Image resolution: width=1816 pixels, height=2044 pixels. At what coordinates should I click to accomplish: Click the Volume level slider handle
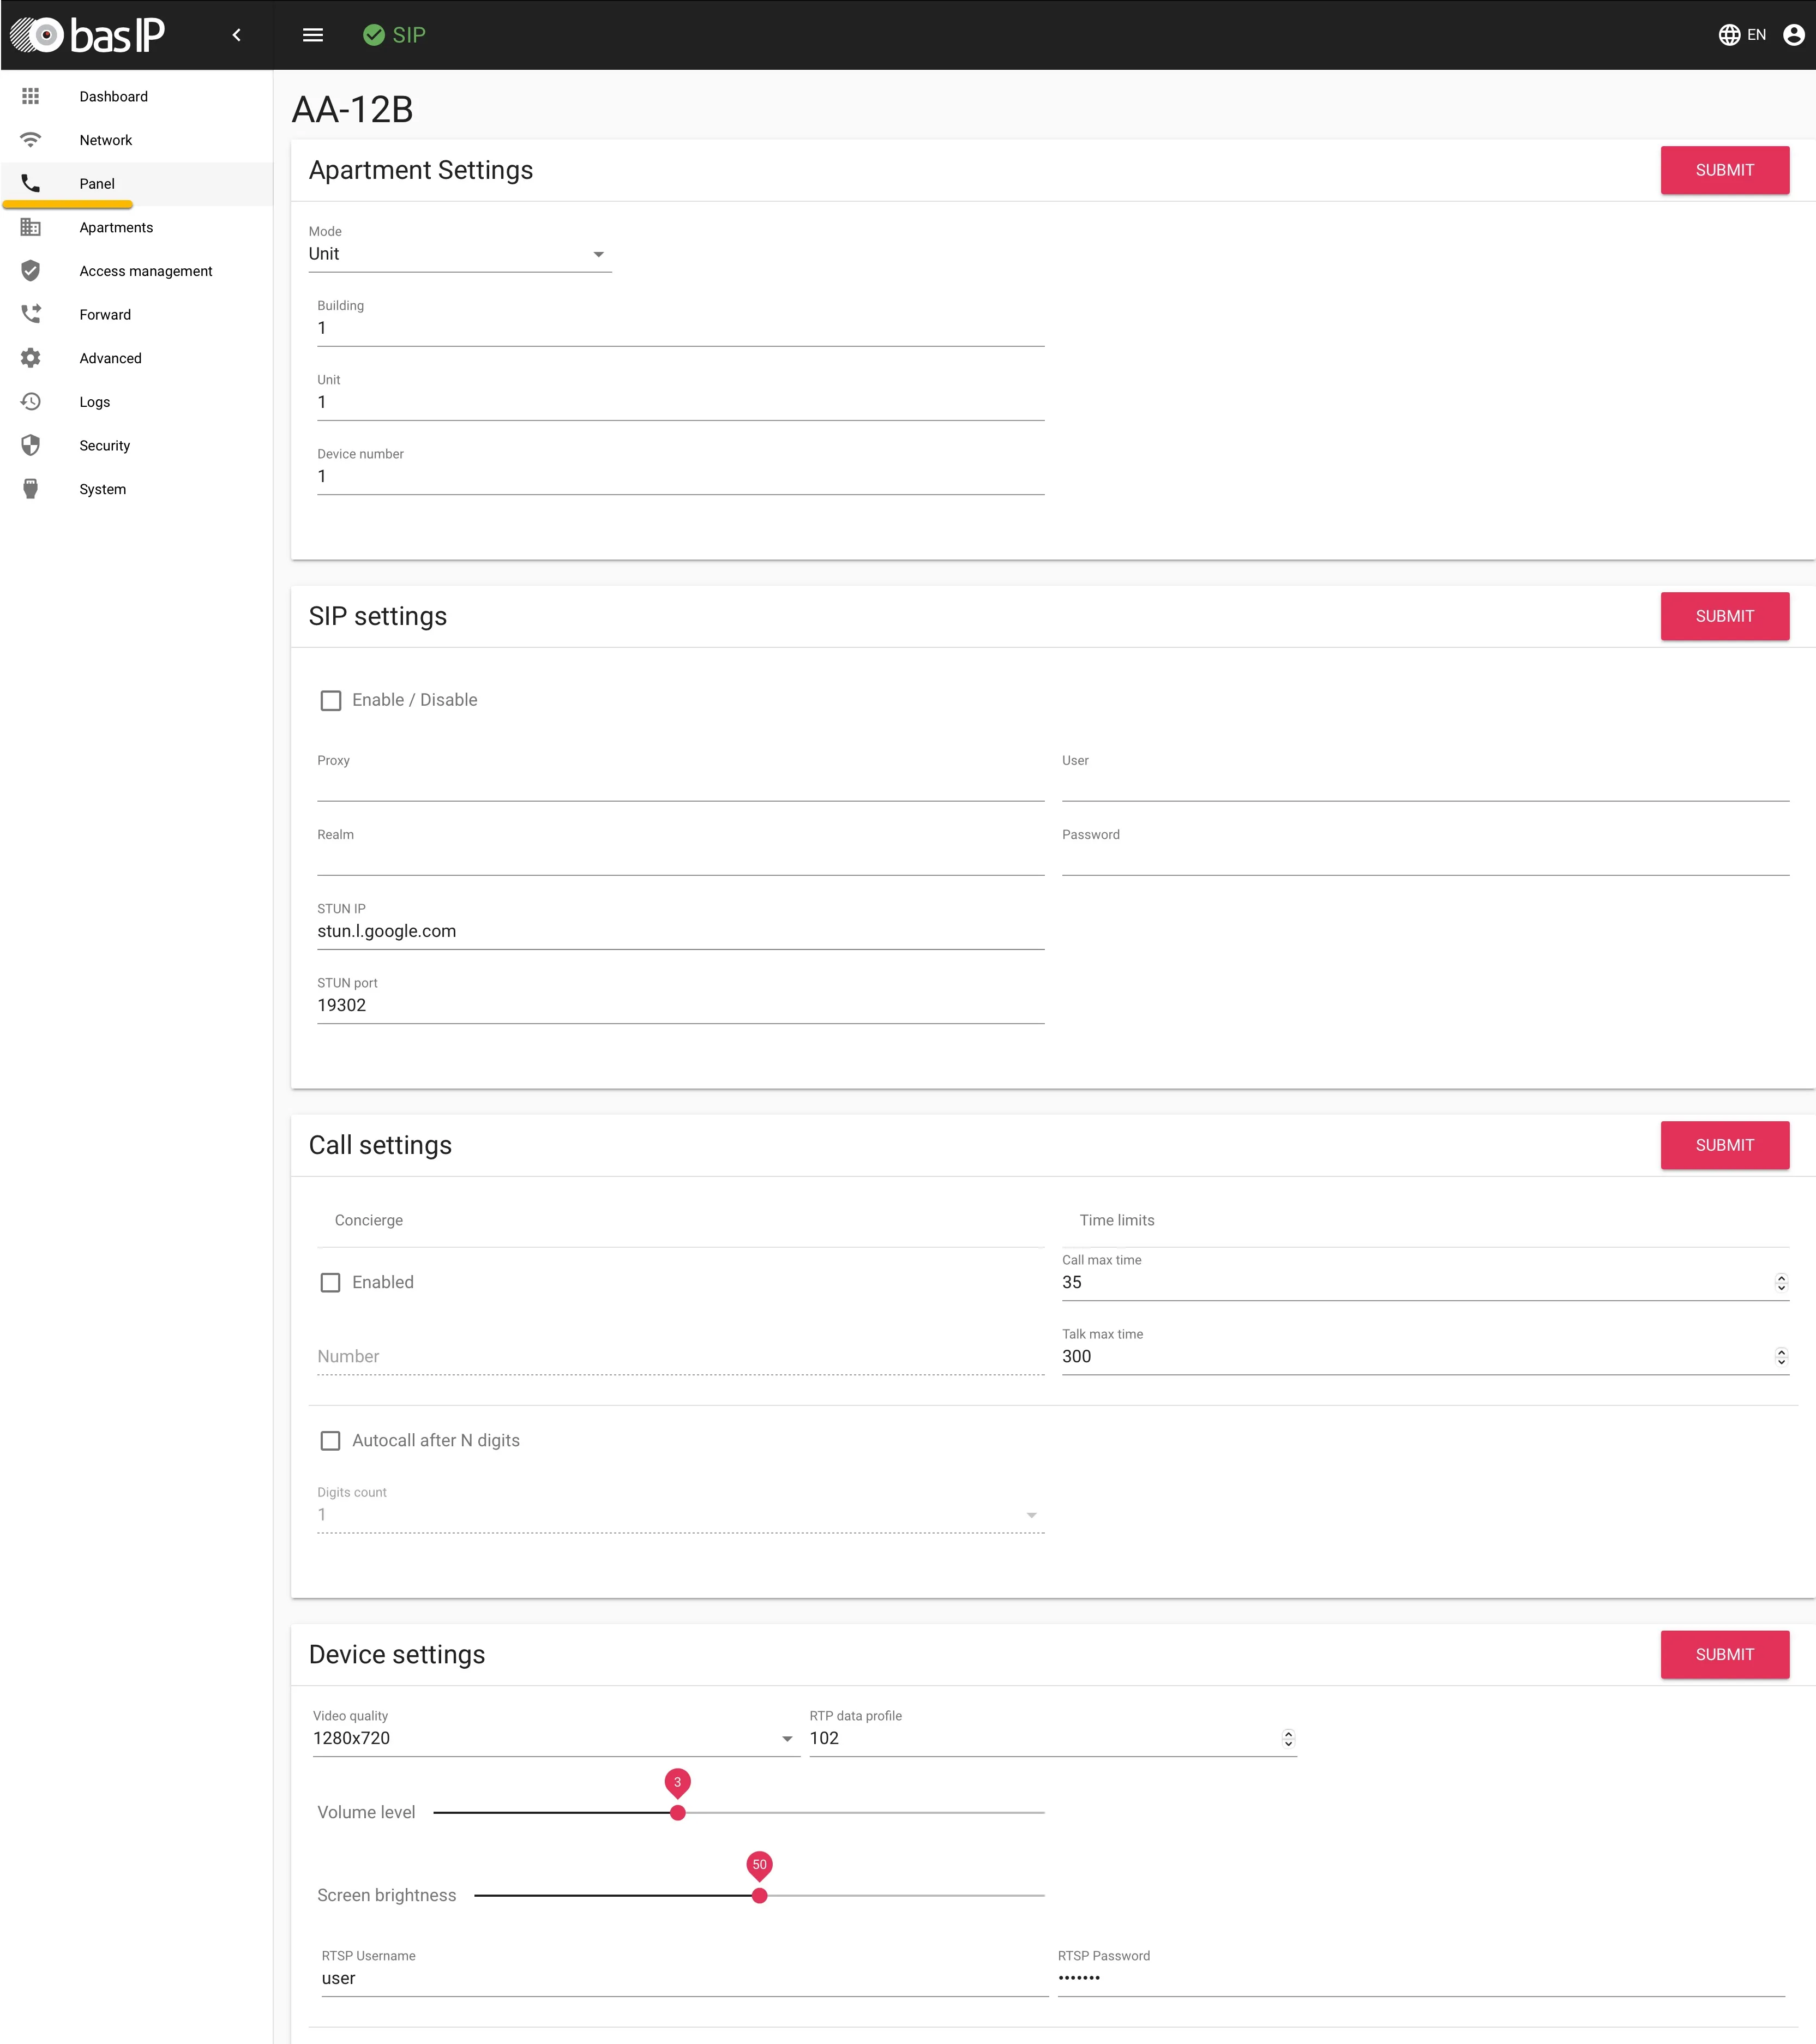point(678,1813)
